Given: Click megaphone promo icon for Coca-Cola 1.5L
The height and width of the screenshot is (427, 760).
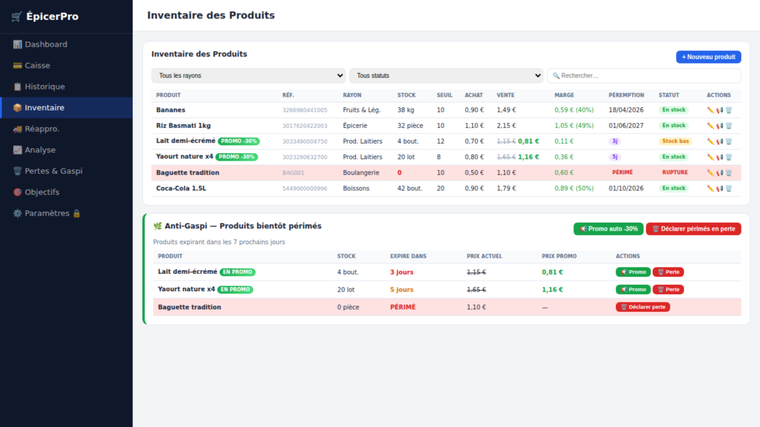Looking at the screenshot, I should click(x=719, y=188).
